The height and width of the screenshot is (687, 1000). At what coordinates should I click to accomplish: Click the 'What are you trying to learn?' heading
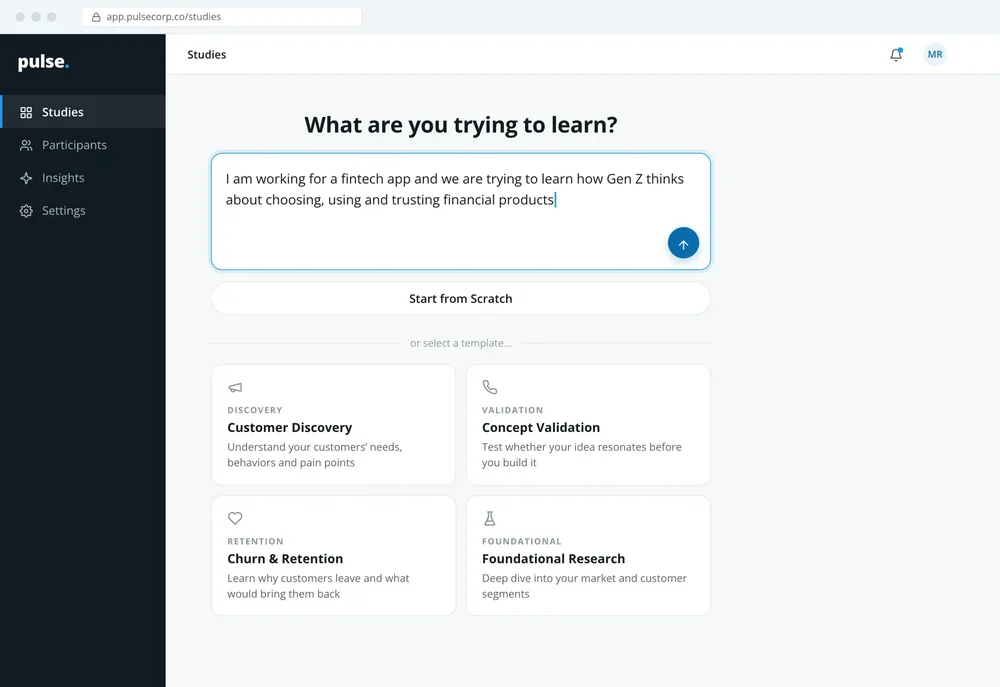pyautogui.click(x=460, y=125)
